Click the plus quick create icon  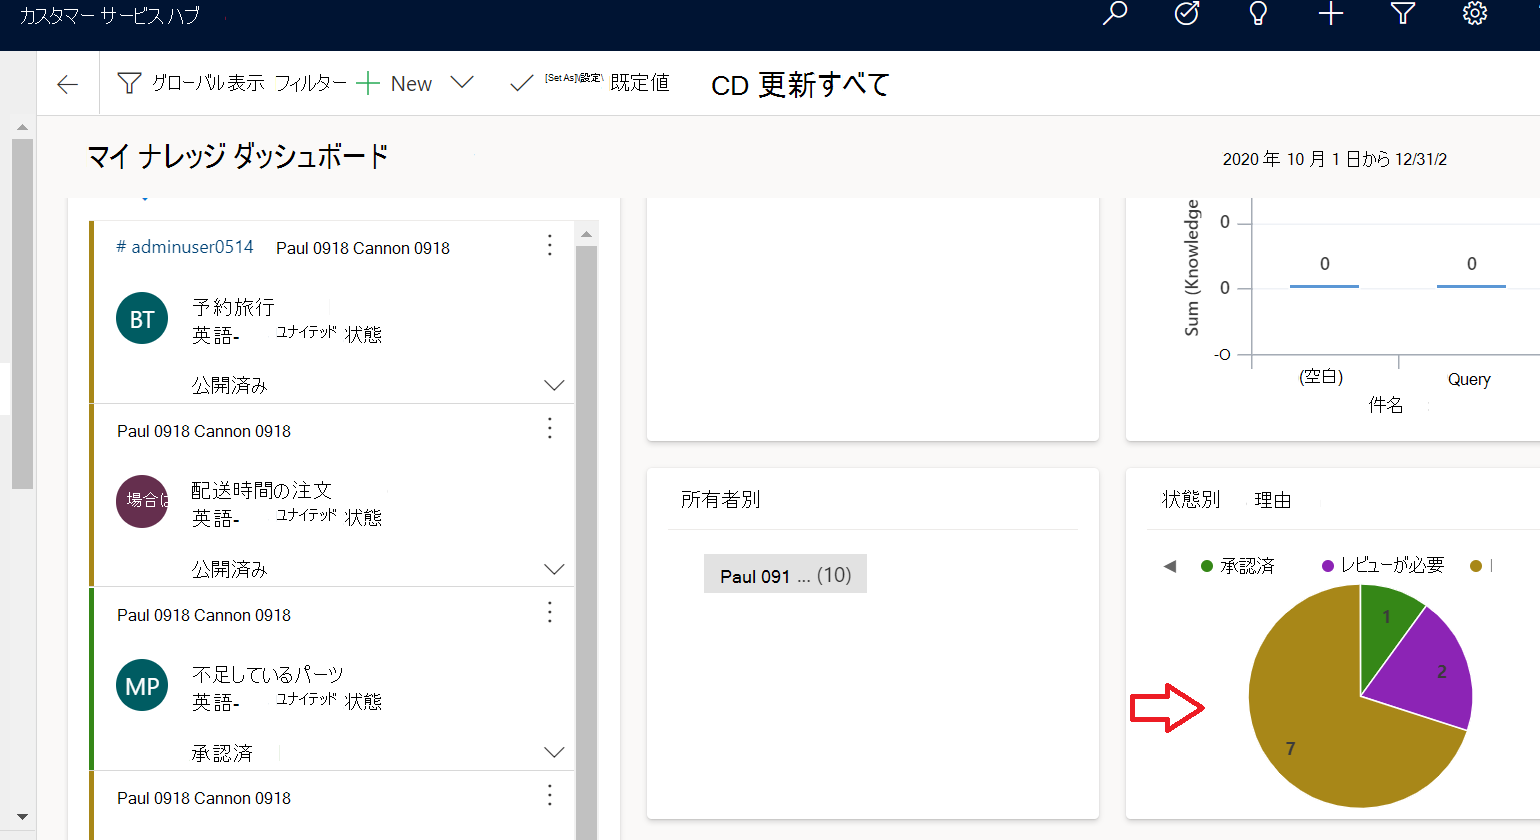pos(1331,14)
